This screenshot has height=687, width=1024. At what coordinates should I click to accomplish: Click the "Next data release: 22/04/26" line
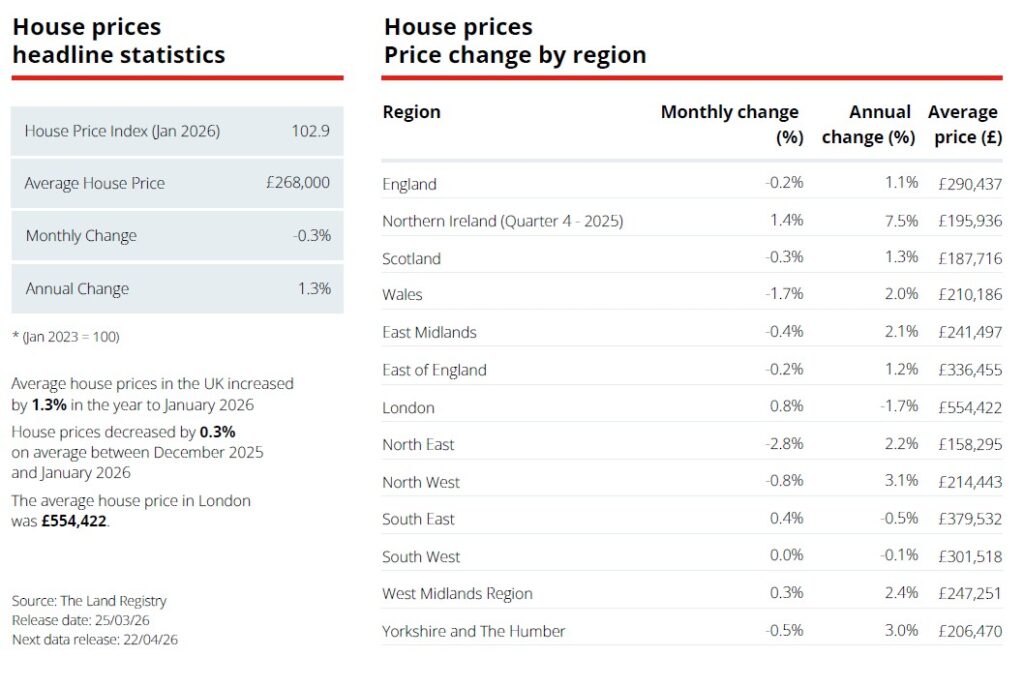tap(95, 639)
